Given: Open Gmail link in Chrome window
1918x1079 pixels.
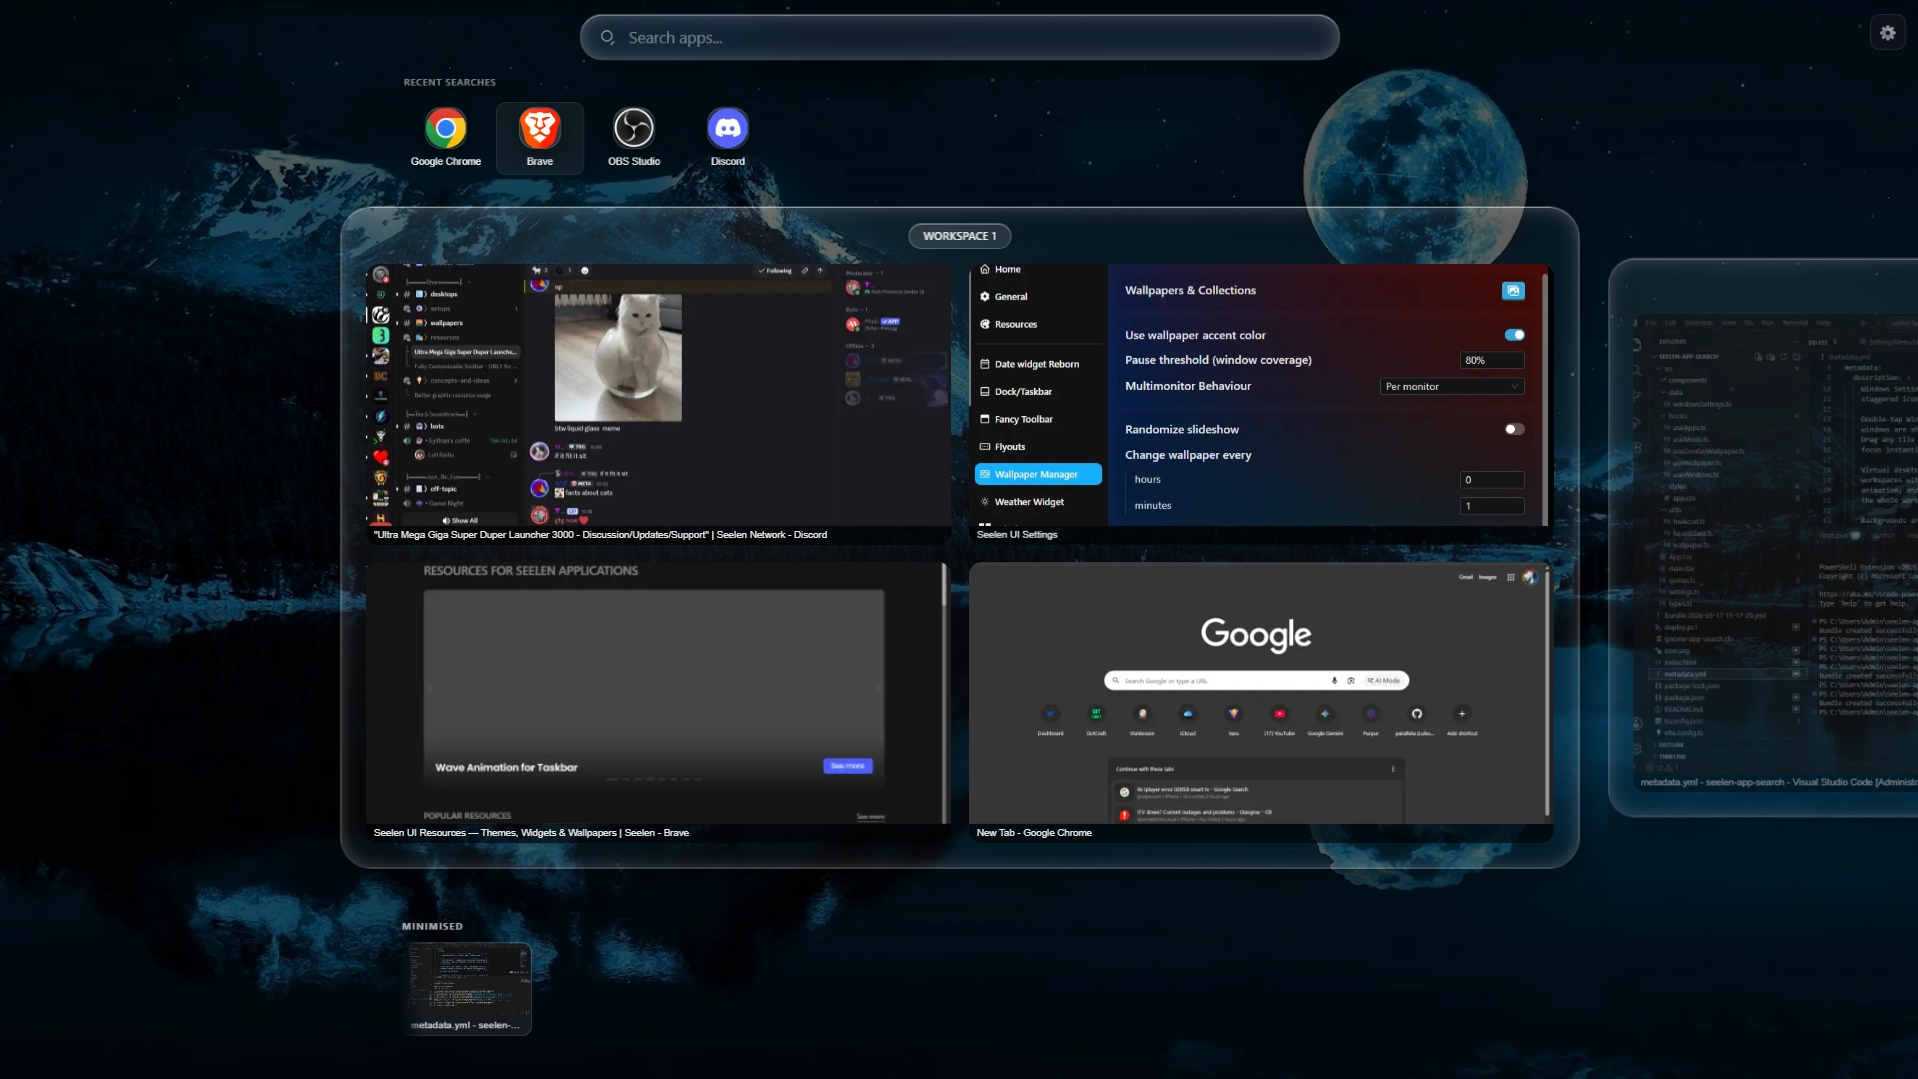Looking at the screenshot, I should coord(1465,577).
